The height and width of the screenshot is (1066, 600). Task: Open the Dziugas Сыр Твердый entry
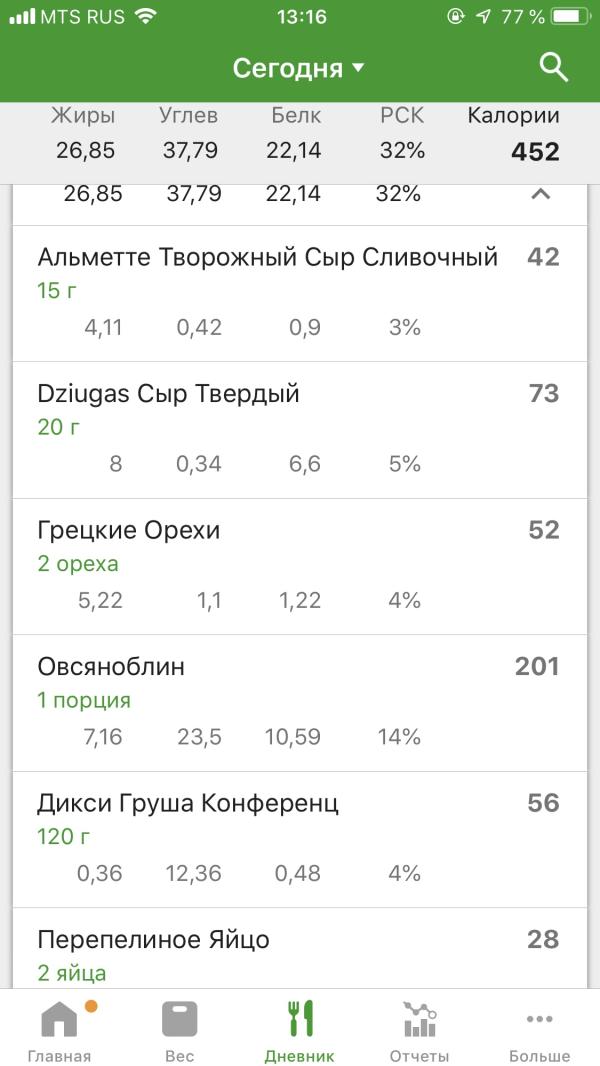point(300,430)
